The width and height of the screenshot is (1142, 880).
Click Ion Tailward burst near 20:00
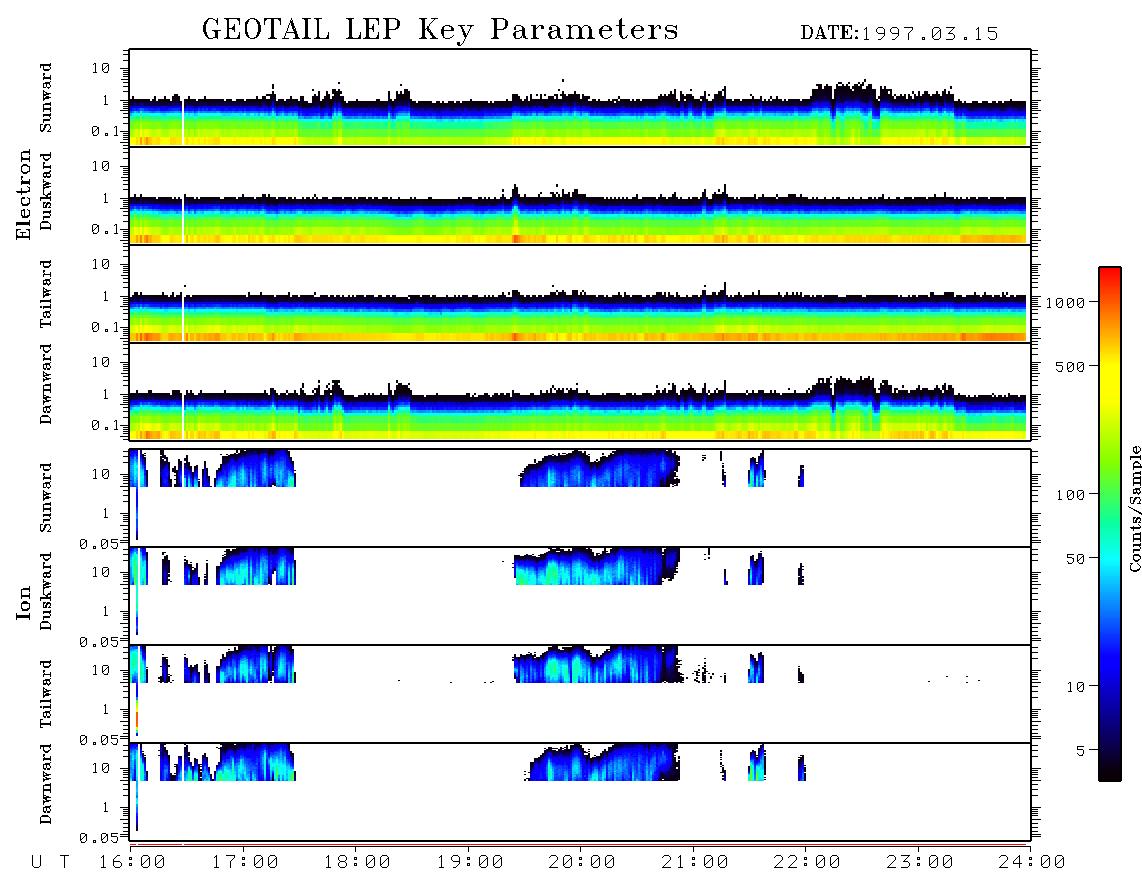[596, 665]
